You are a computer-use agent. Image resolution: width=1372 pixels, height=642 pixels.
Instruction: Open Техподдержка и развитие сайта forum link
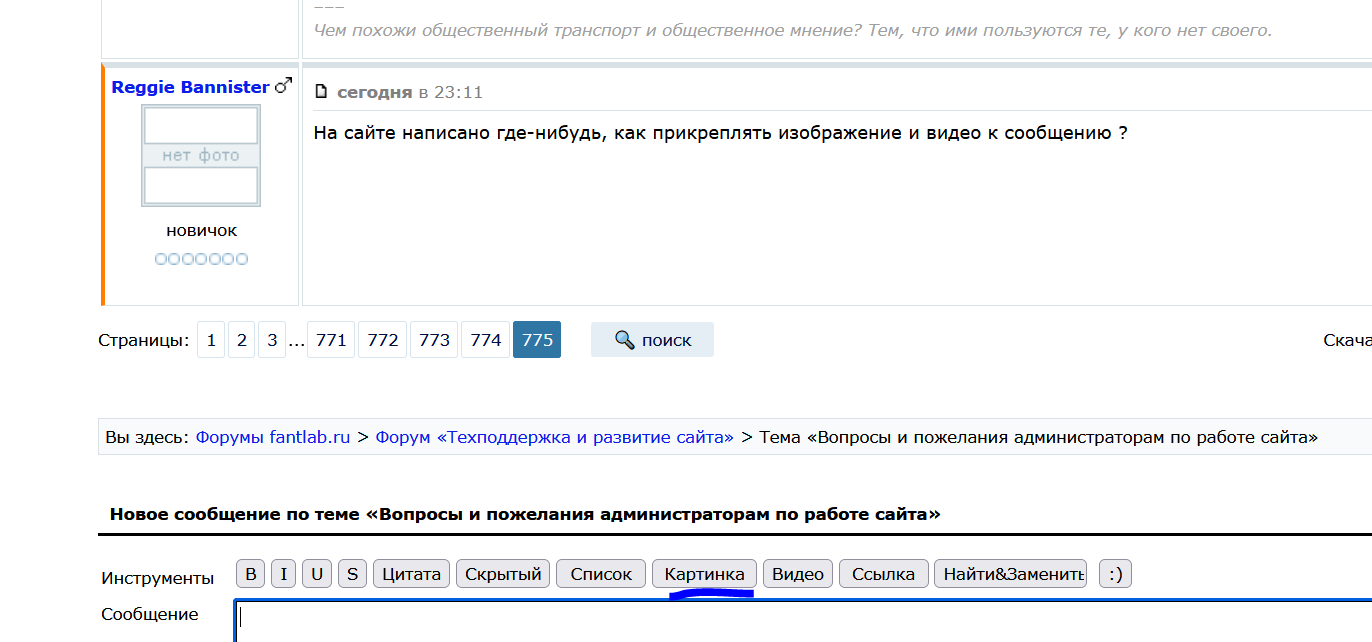click(554, 437)
